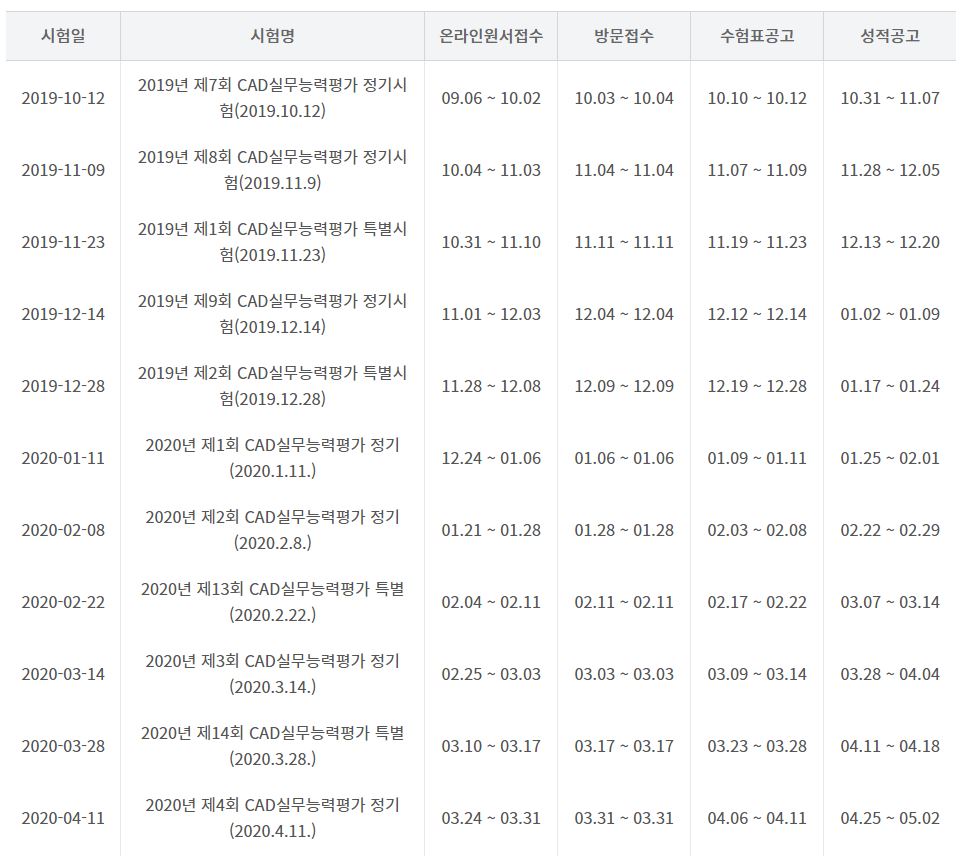Screen dimensions: 969x856
Task: Click the 시험일 column header
Action: tap(63, 36)
